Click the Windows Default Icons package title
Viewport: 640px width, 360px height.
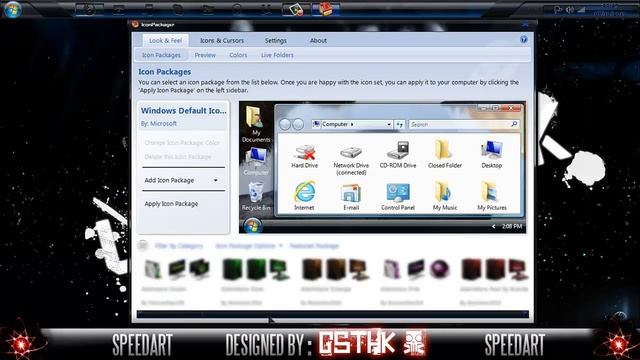click(184, 111)
